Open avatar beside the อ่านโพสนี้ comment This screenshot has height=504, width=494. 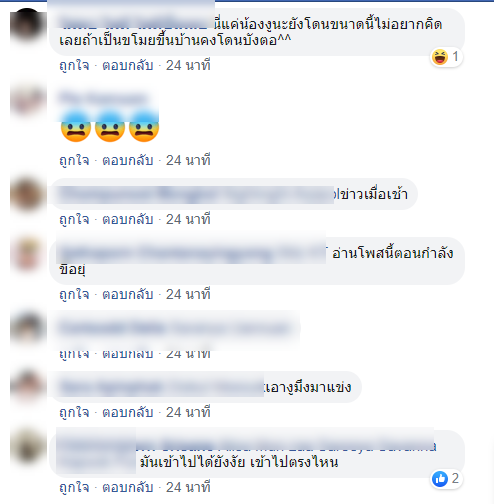[x=27, y=254]
